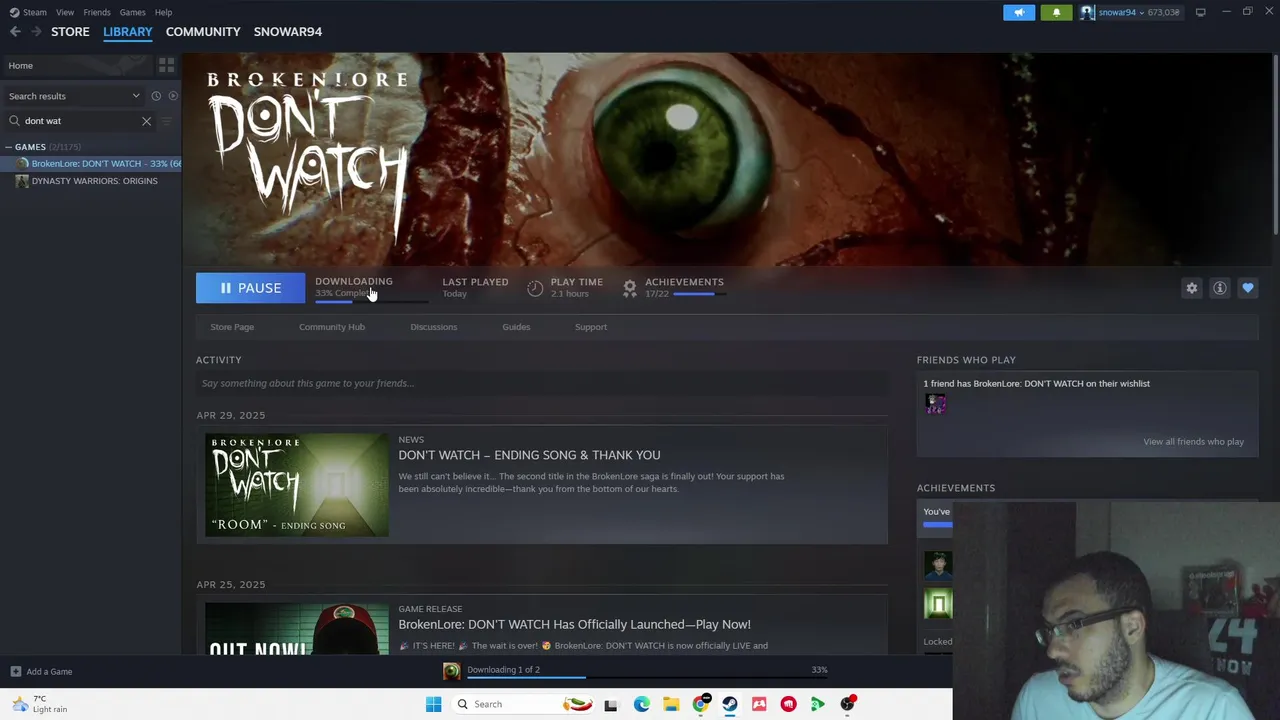Open Ending Song & Thank You news title
Viewport: 1280px width, 720px height.
point(529,455)
